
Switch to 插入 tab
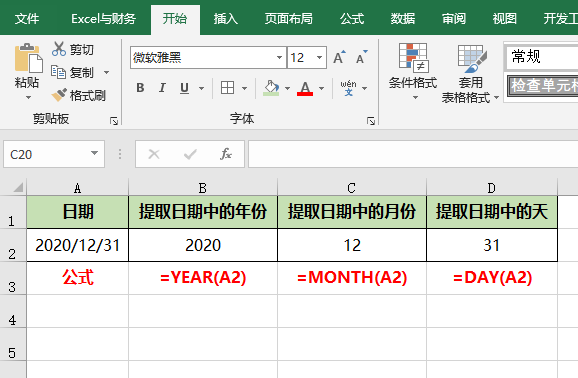[226, 18]
